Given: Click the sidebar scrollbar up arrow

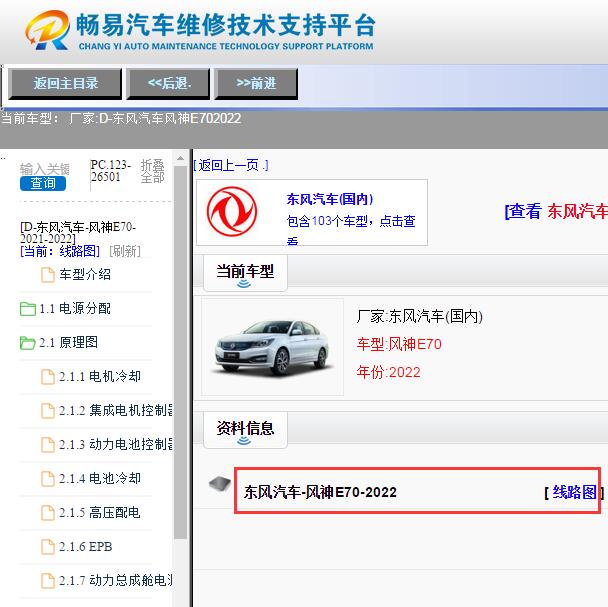Looking at the screenshot, I should (x=180, y=158).
